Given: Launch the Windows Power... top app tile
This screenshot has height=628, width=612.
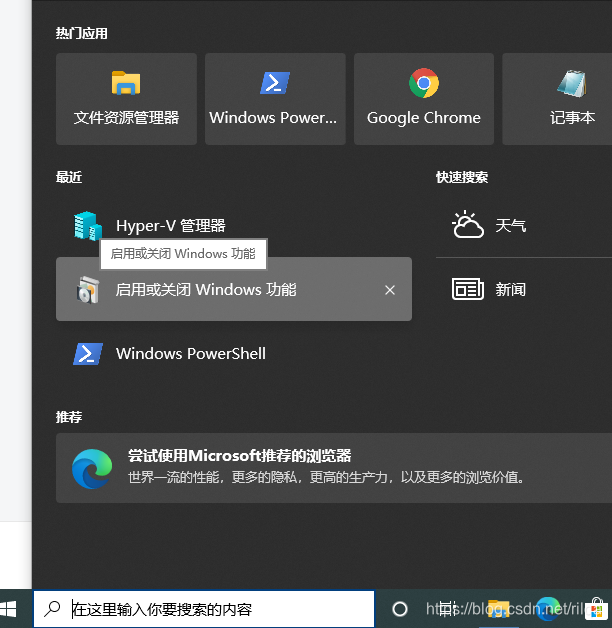Looking at the screenshot, I should pyautogui.click(x=275, y=99).
